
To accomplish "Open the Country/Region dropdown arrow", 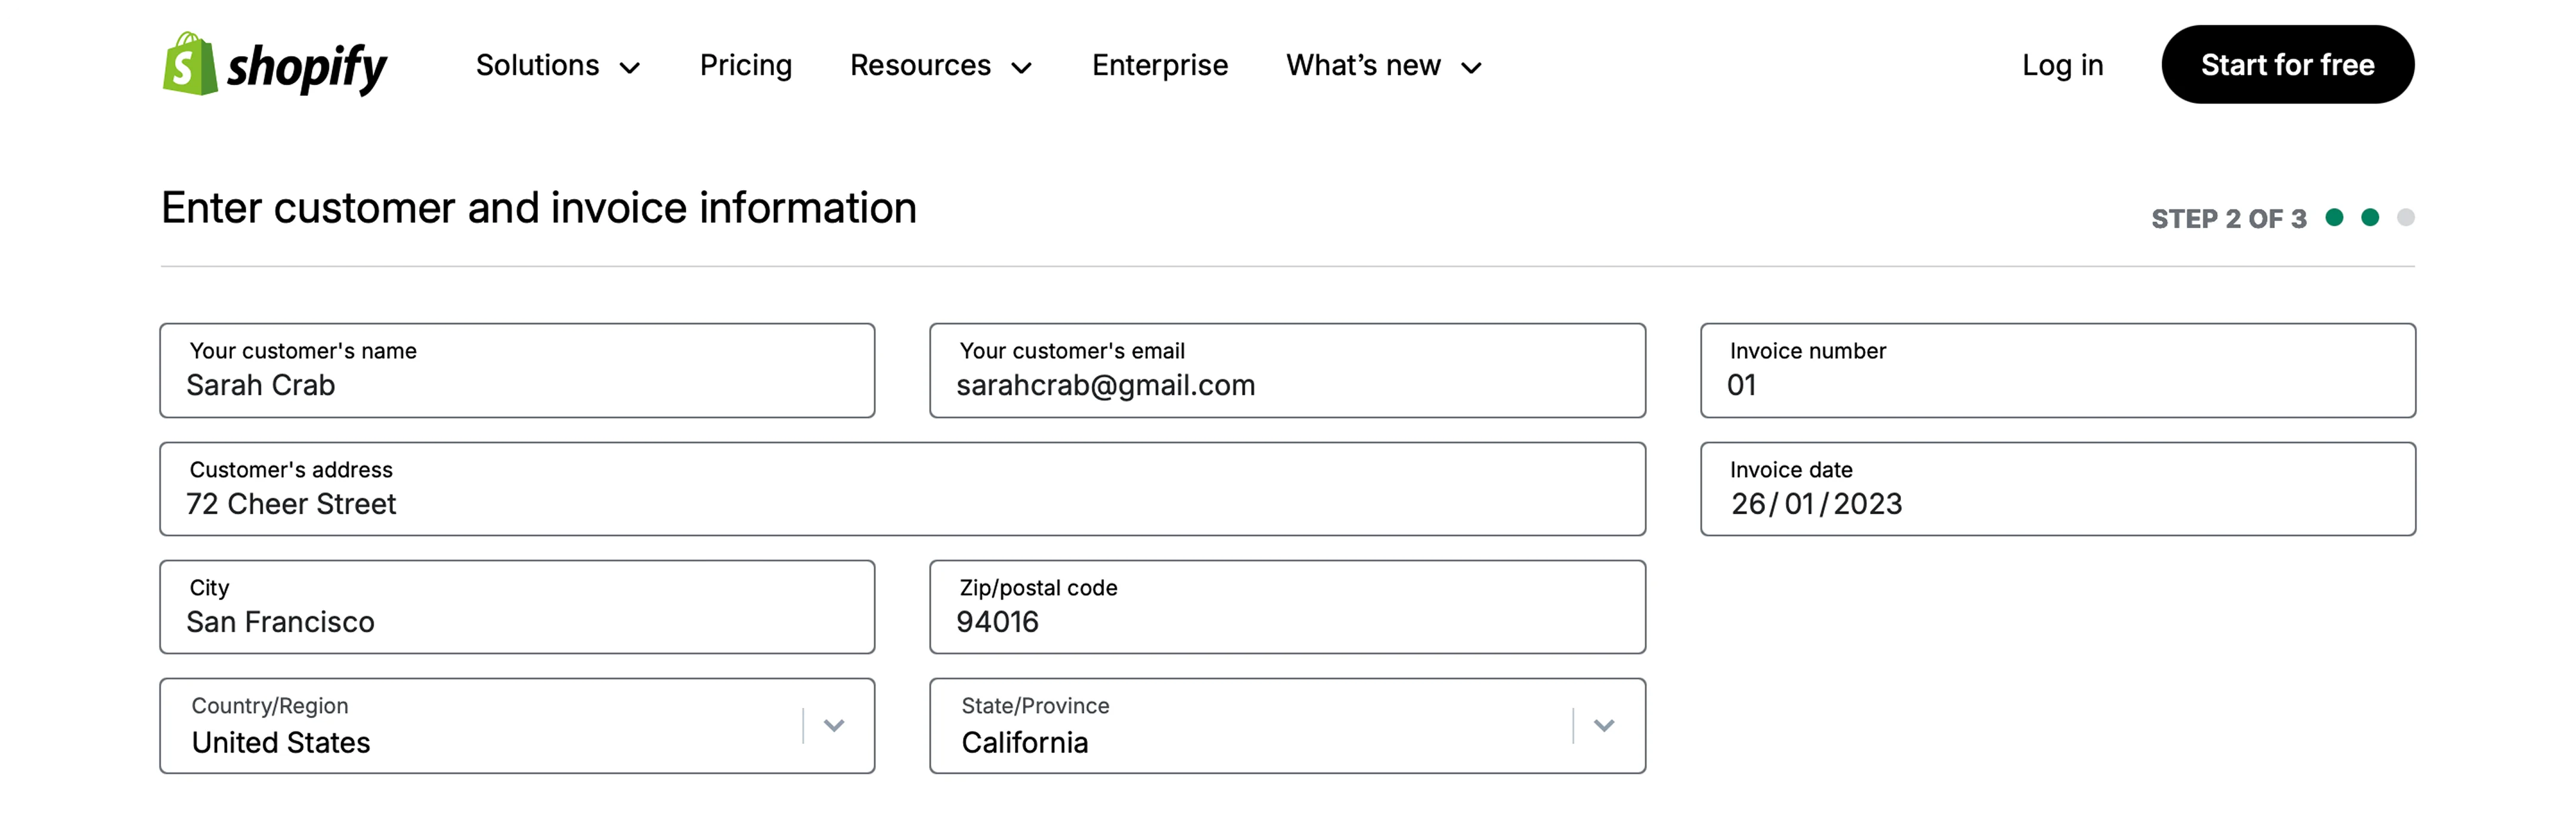I will coord(834,726).
